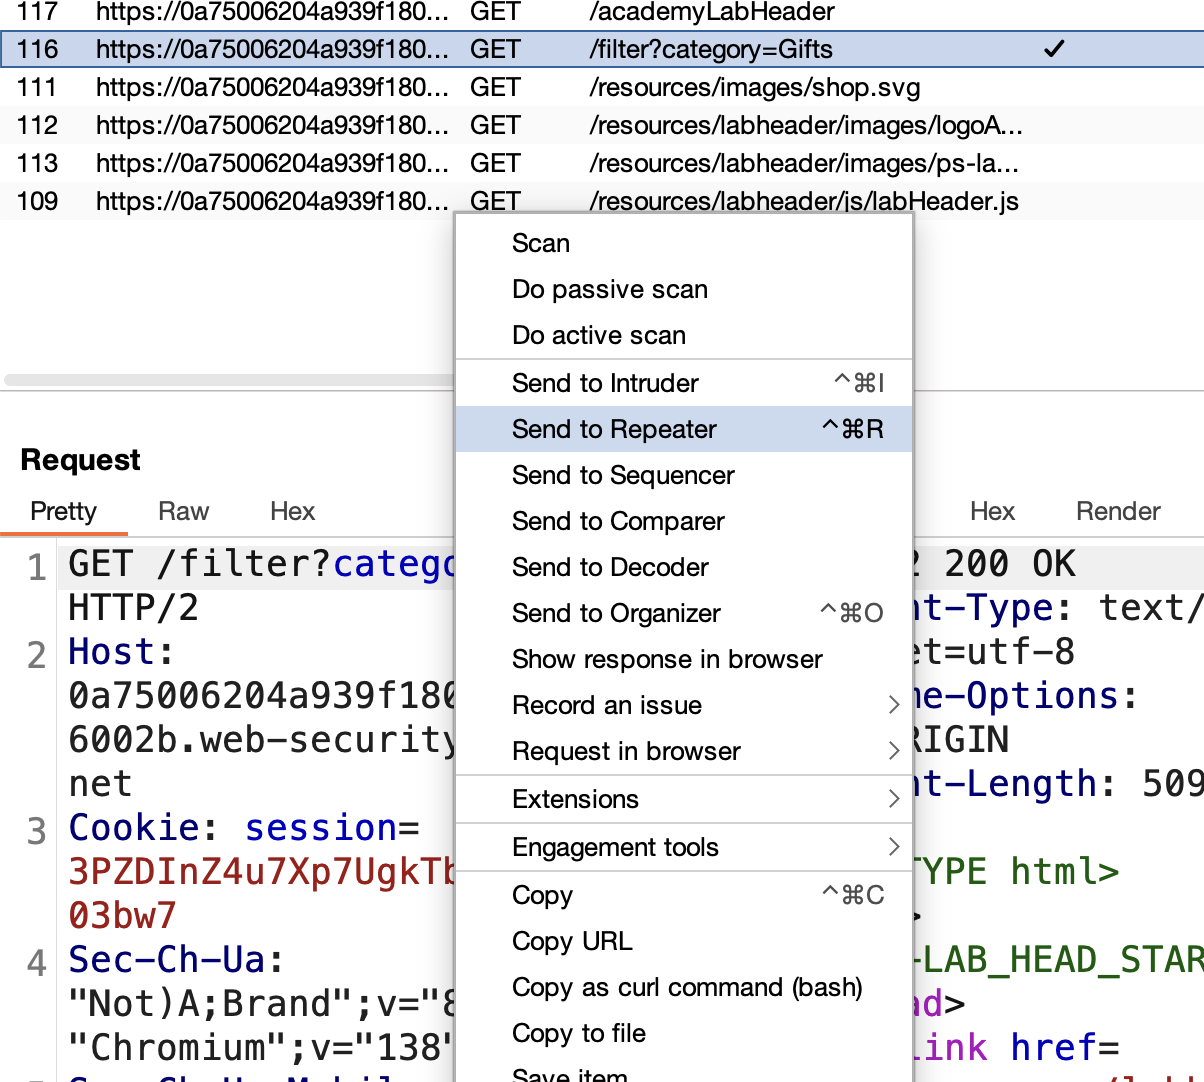
Task: Click Copy URL in context menu
Action: [684, 941]
